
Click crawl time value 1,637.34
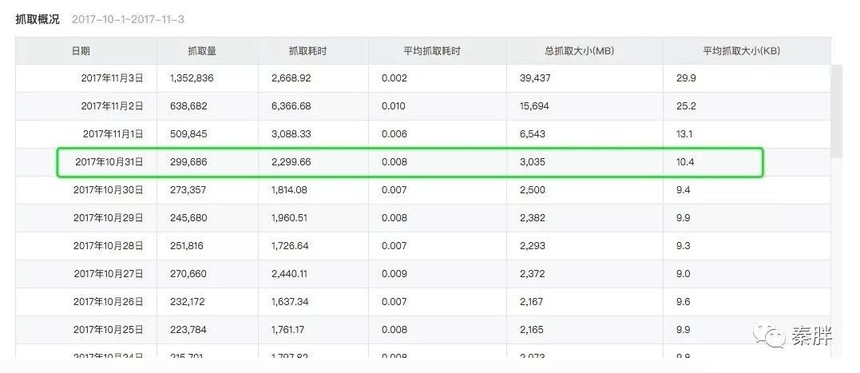tap(290, 302)
